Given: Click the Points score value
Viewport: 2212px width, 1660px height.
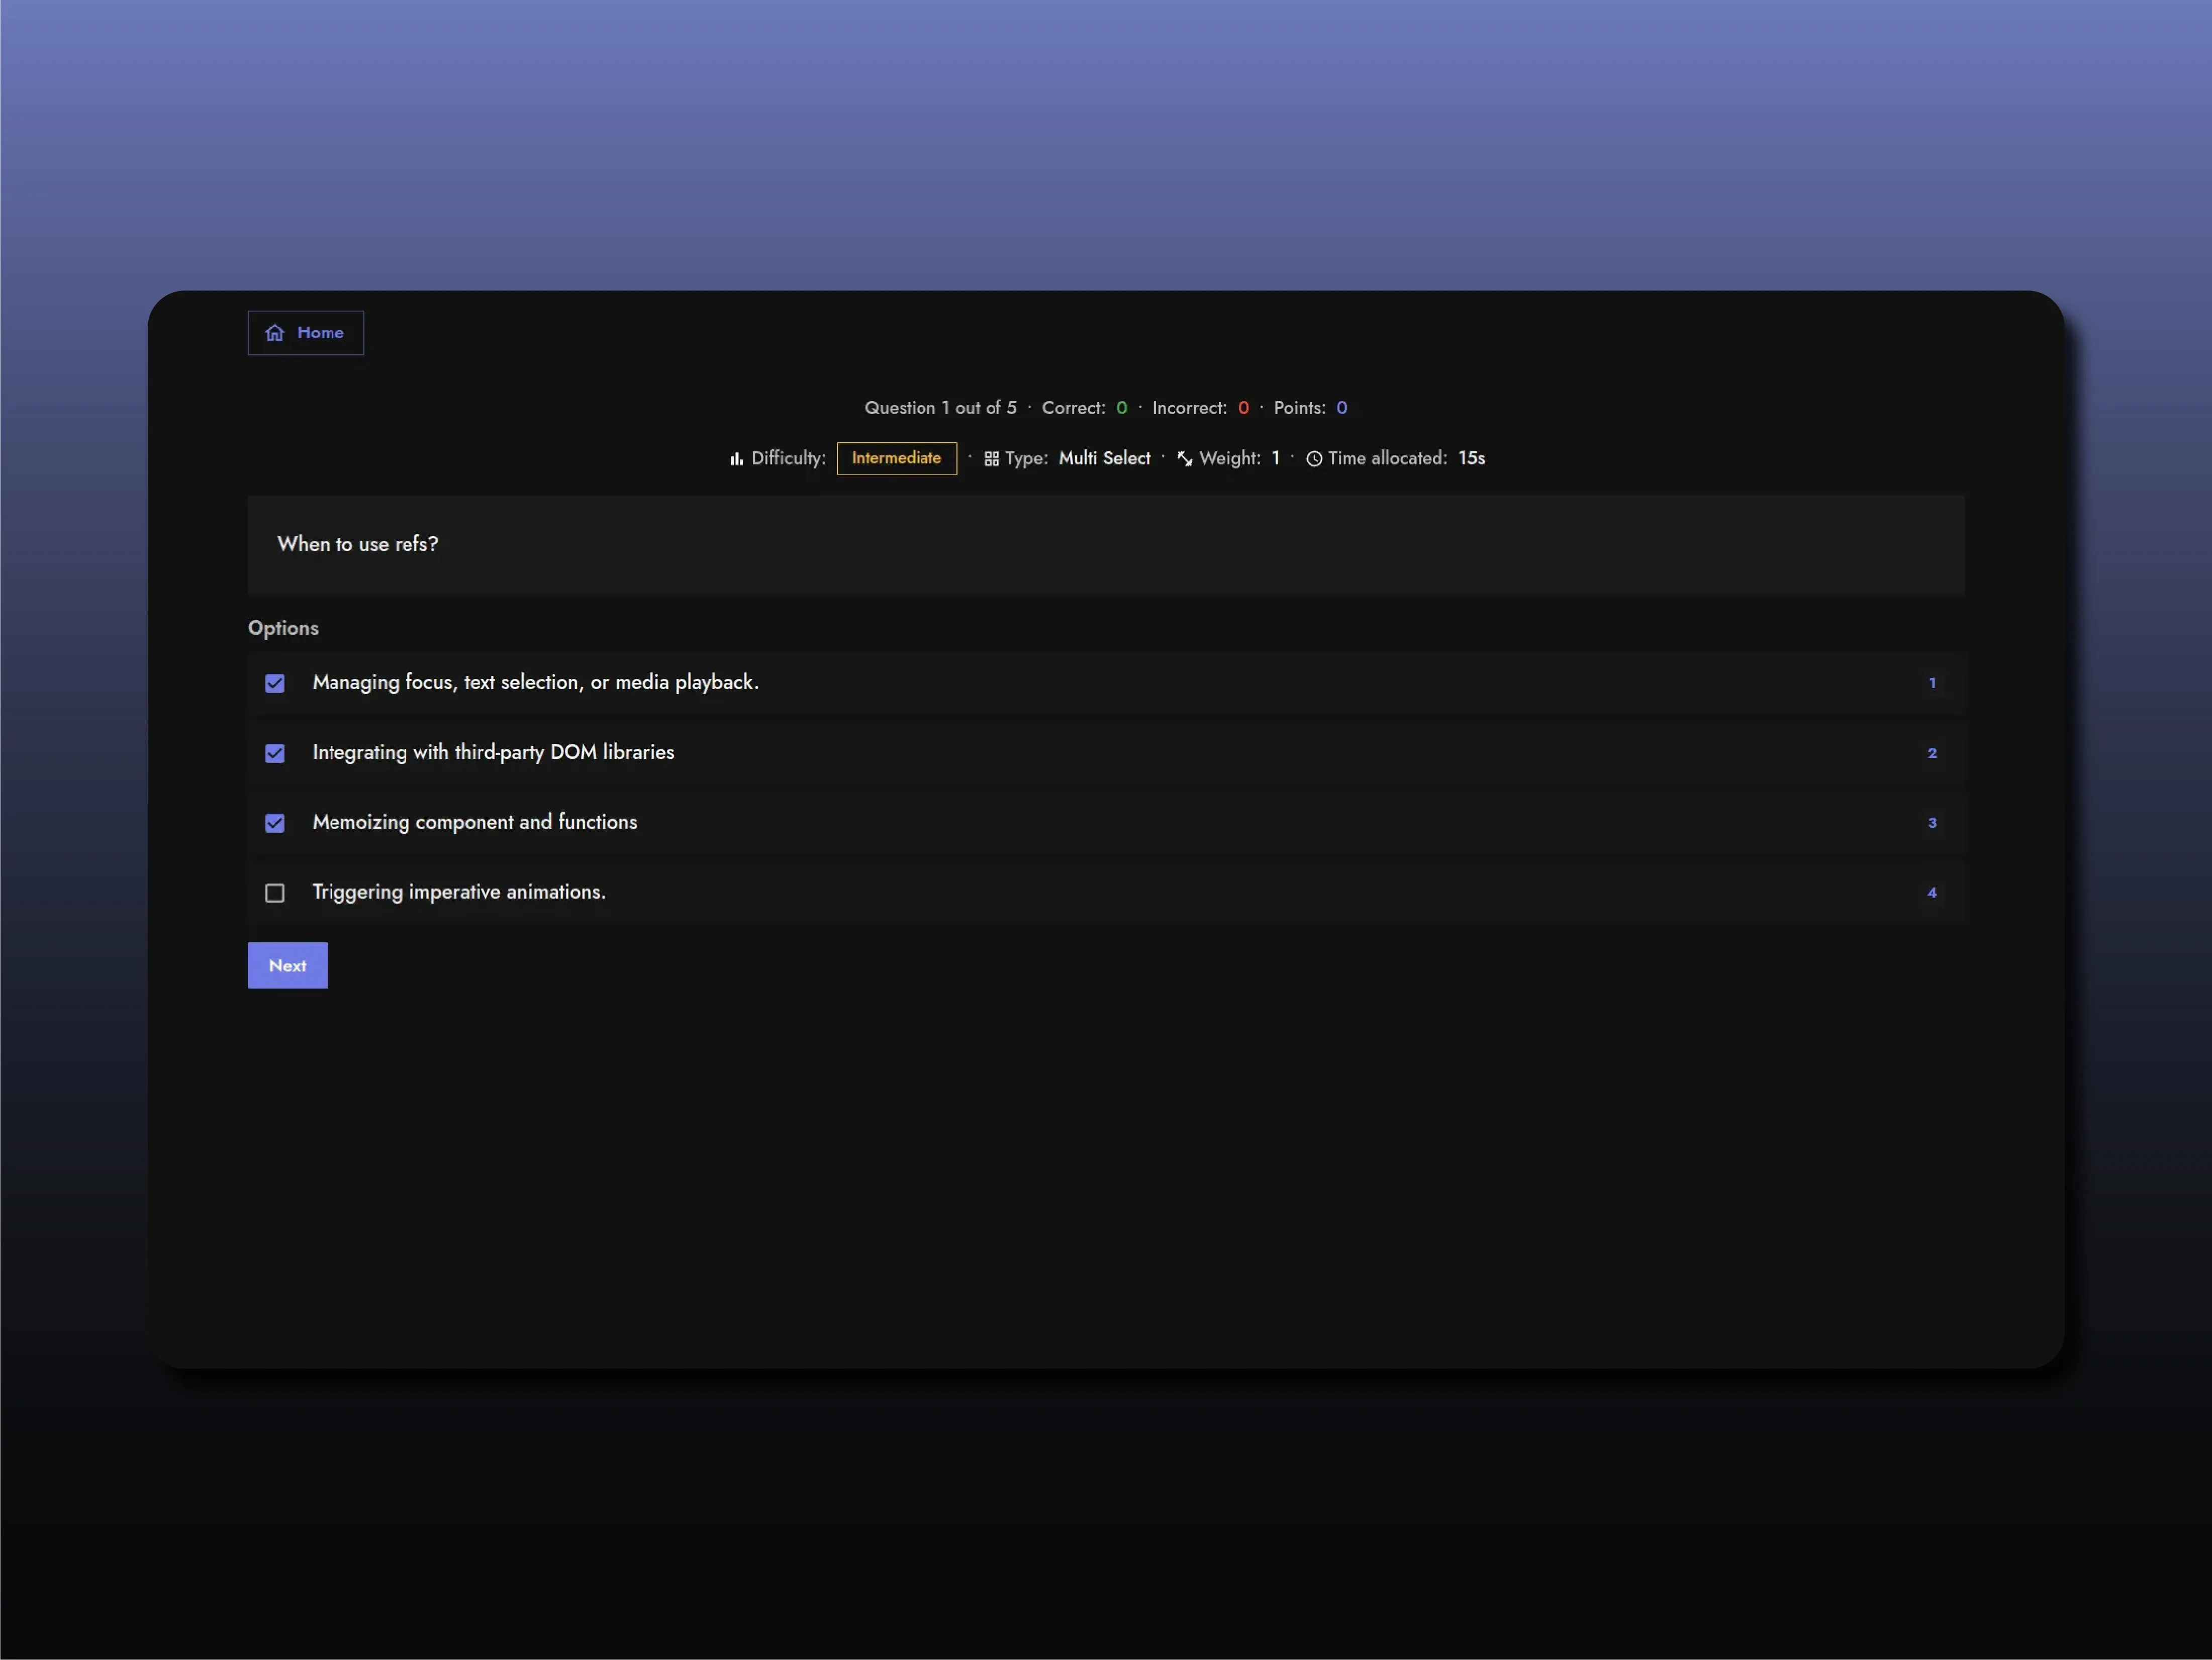Looking at the screenshot, I should 1341,408.
